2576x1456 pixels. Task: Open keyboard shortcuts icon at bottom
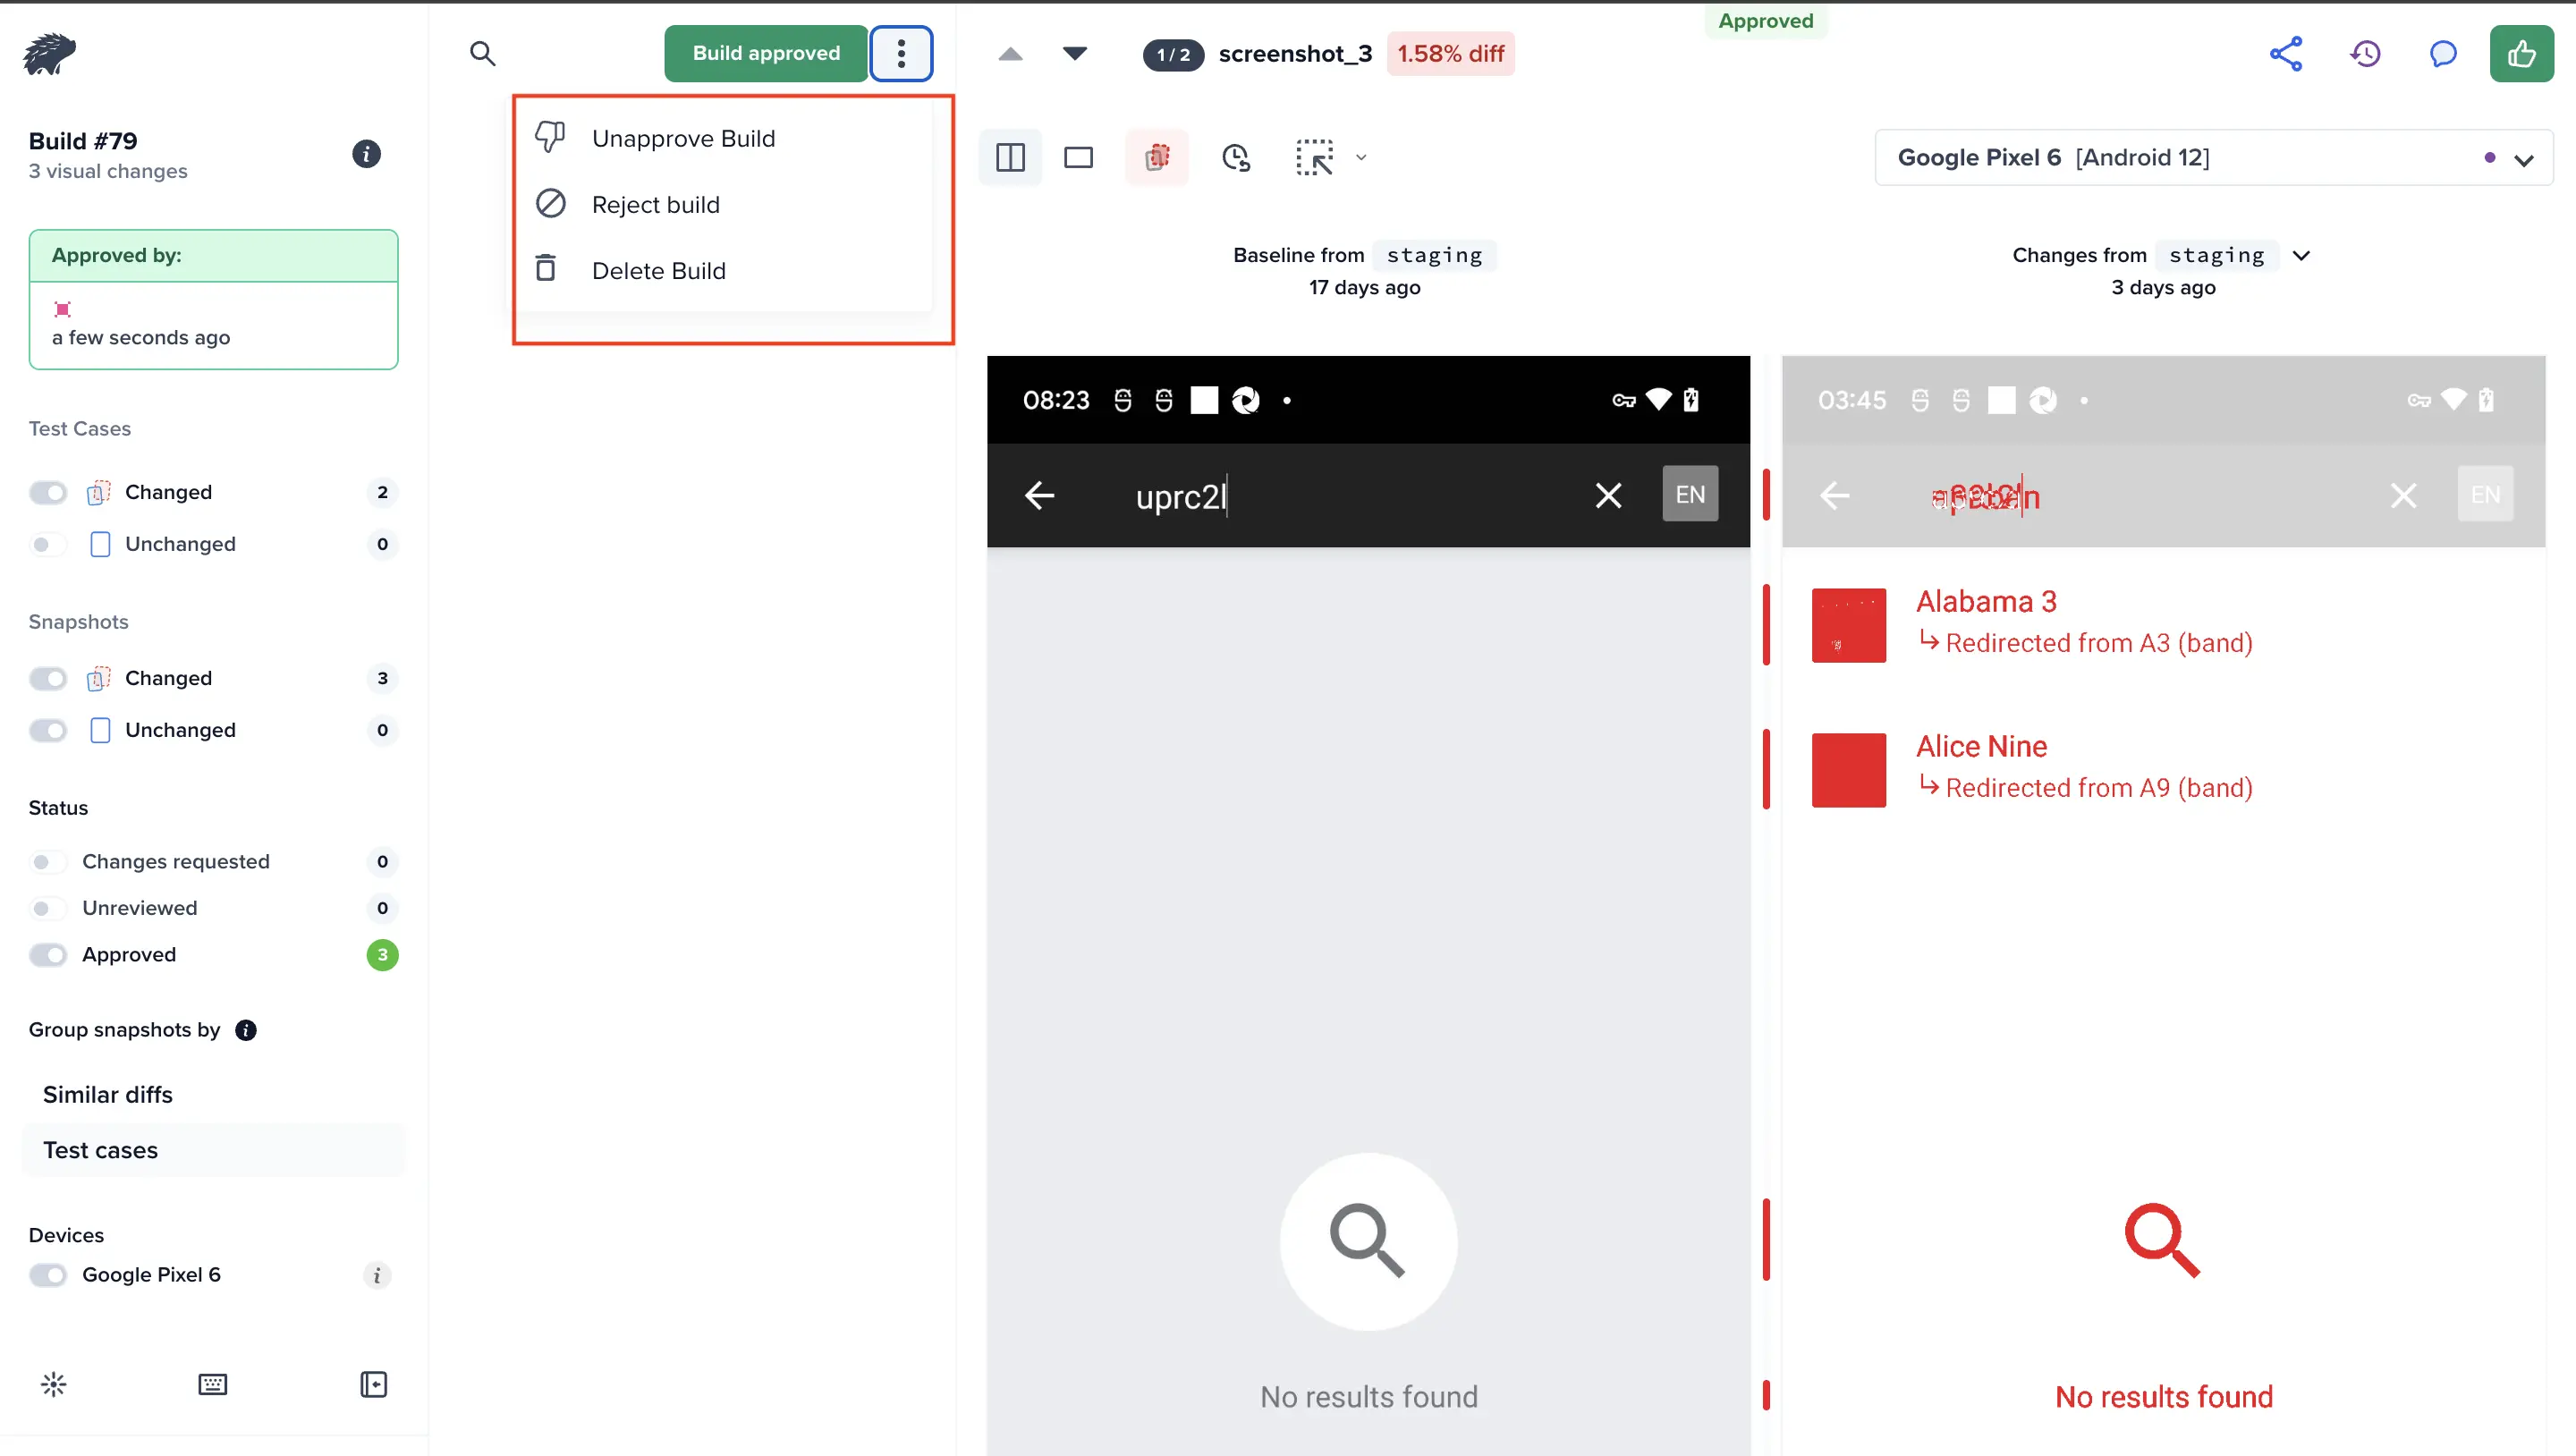pos(213,1384)
